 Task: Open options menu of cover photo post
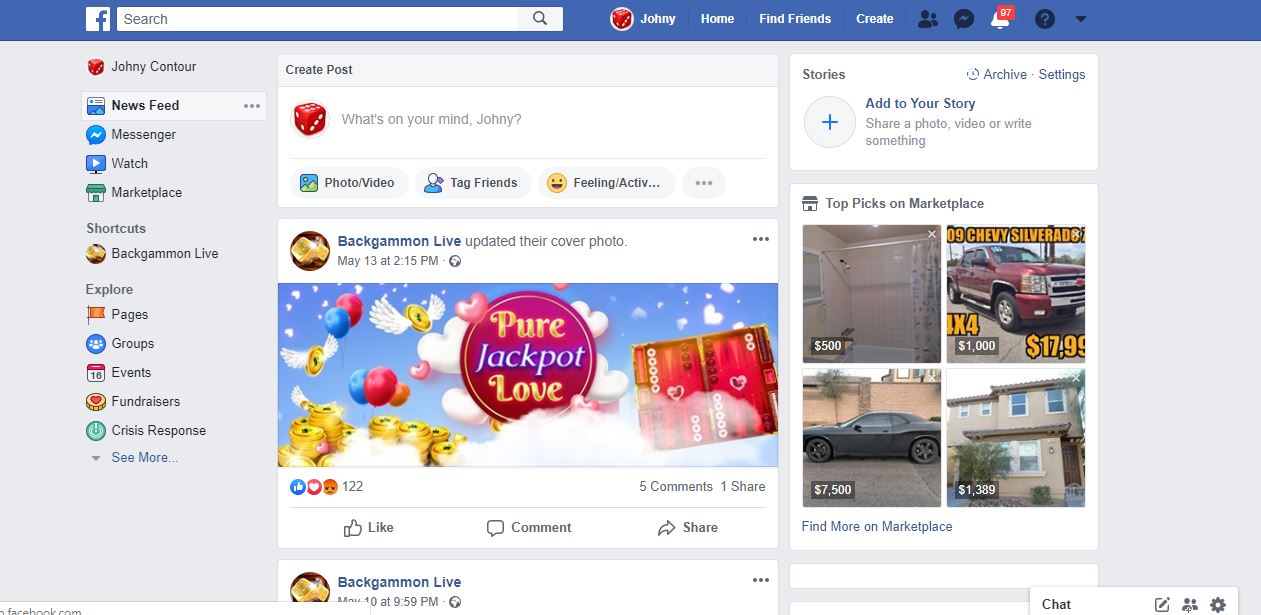pyautogui.click(x=761, y=239)
